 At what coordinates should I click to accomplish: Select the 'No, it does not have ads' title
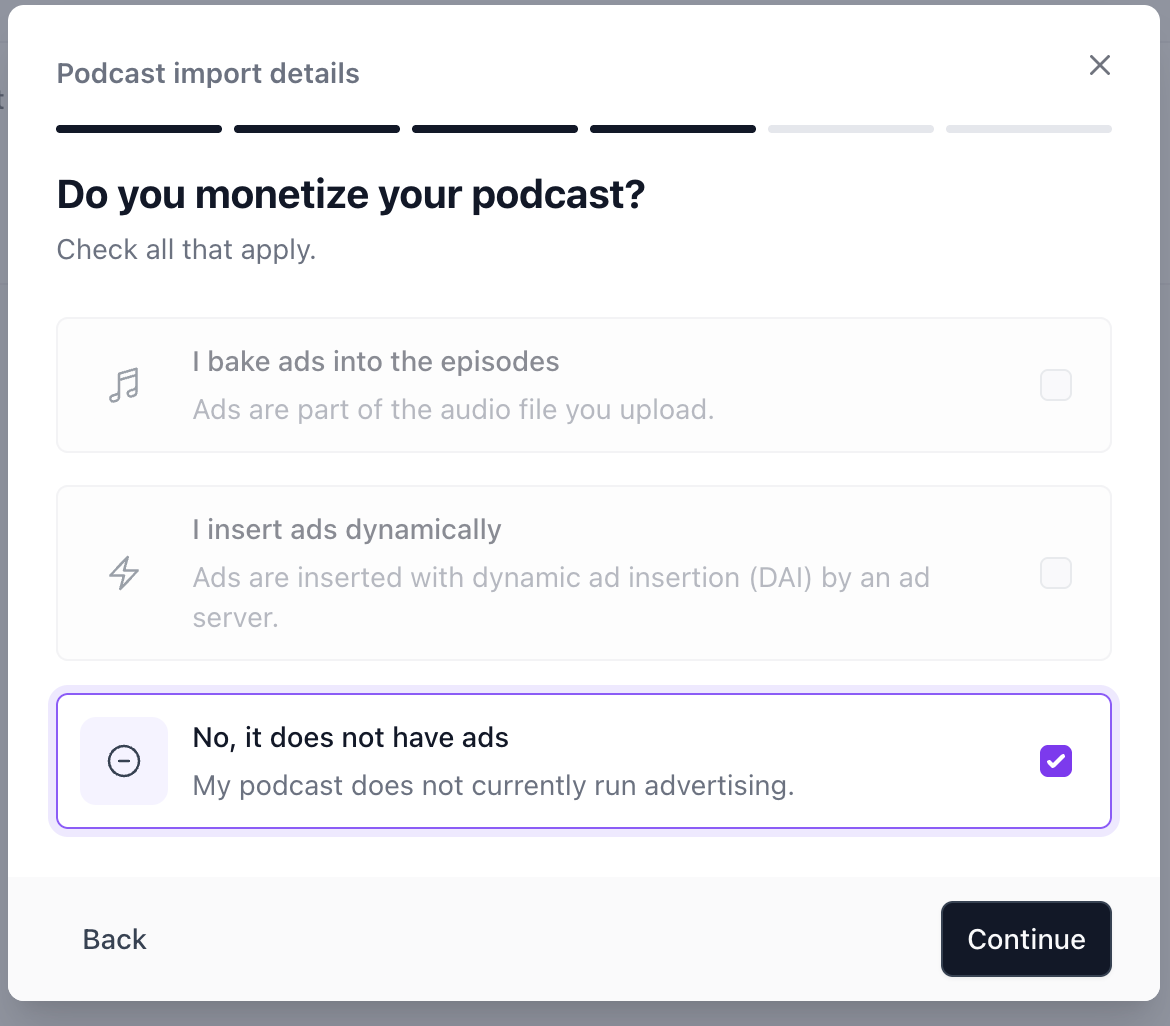coord(351,737)
